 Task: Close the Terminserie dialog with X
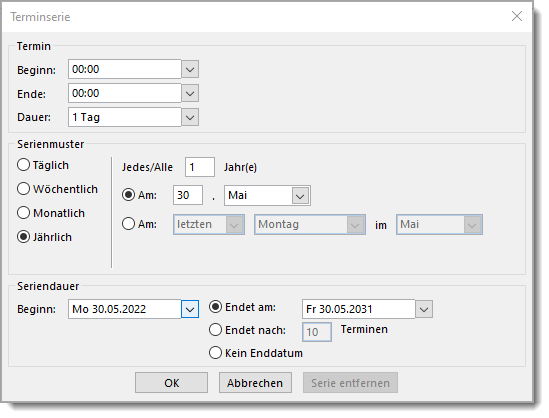pos(517,16)
